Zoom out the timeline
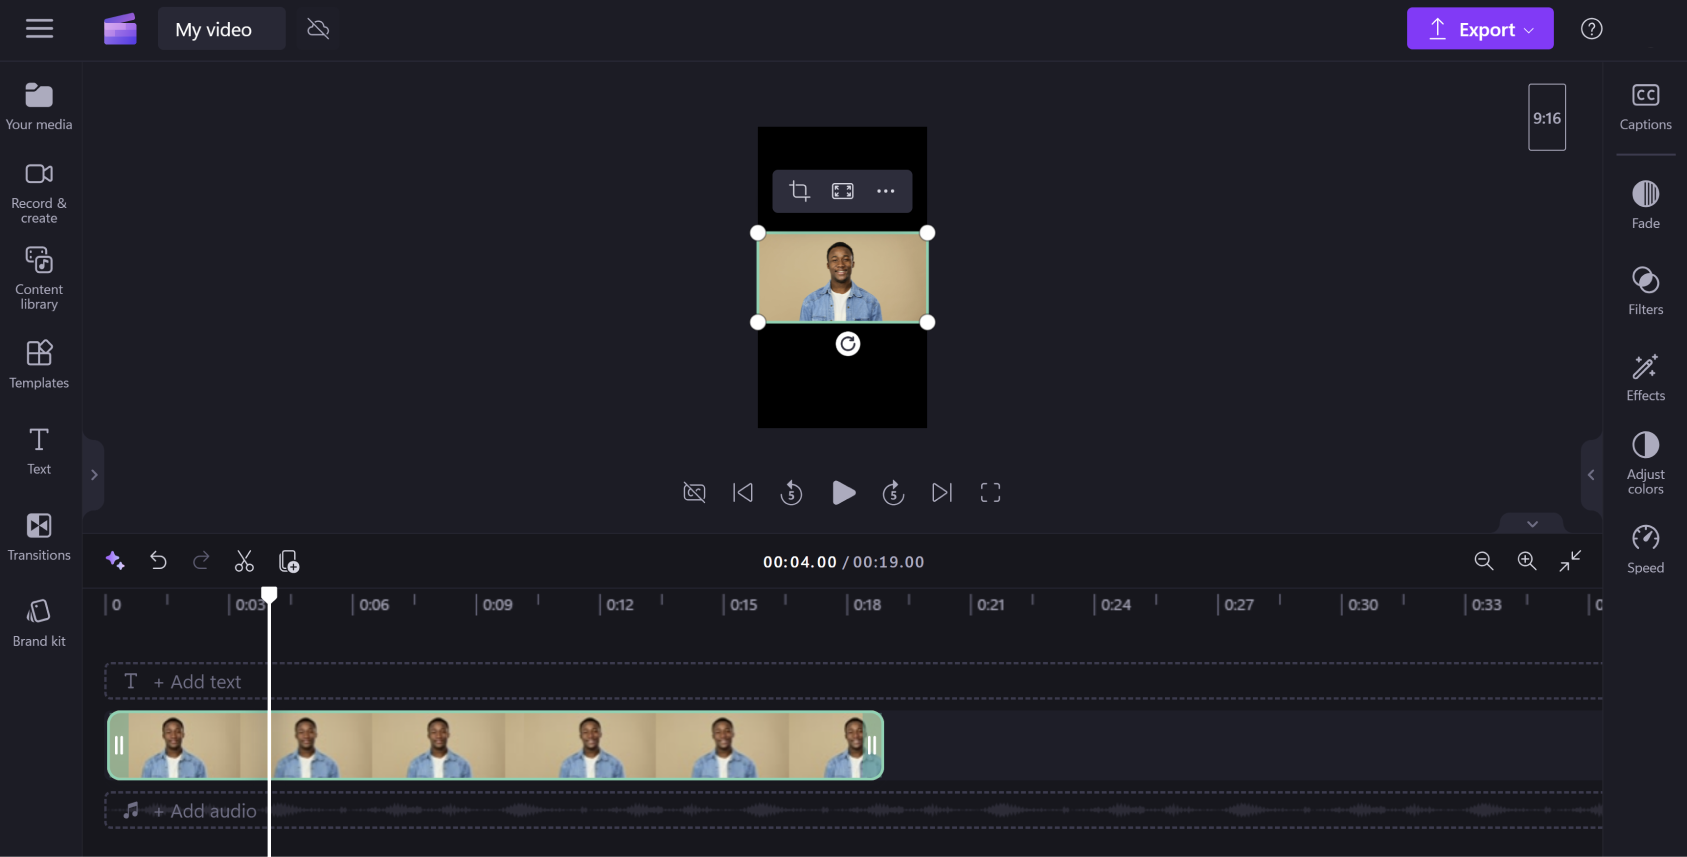 1484,561
